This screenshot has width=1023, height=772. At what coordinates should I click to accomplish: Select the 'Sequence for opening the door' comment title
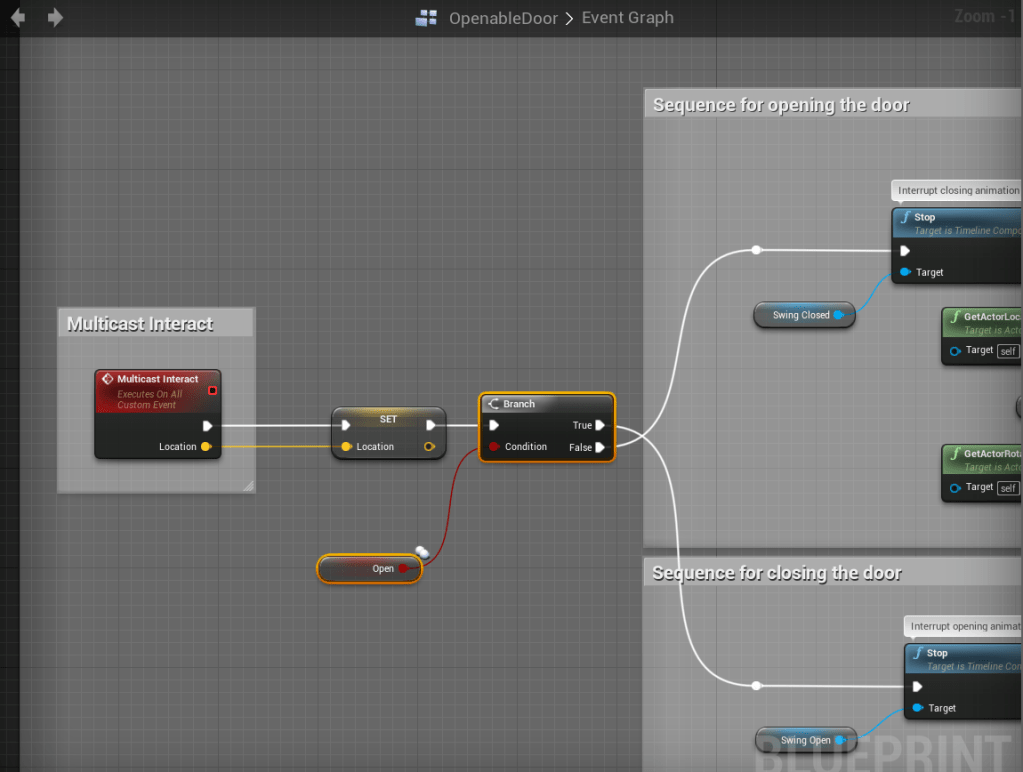[x=781, y=105]
